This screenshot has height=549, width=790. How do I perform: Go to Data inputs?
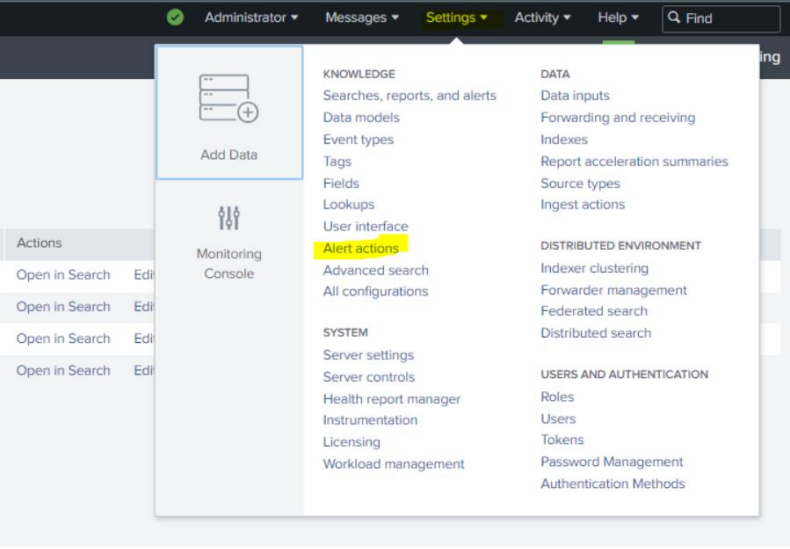coord(575,96)
